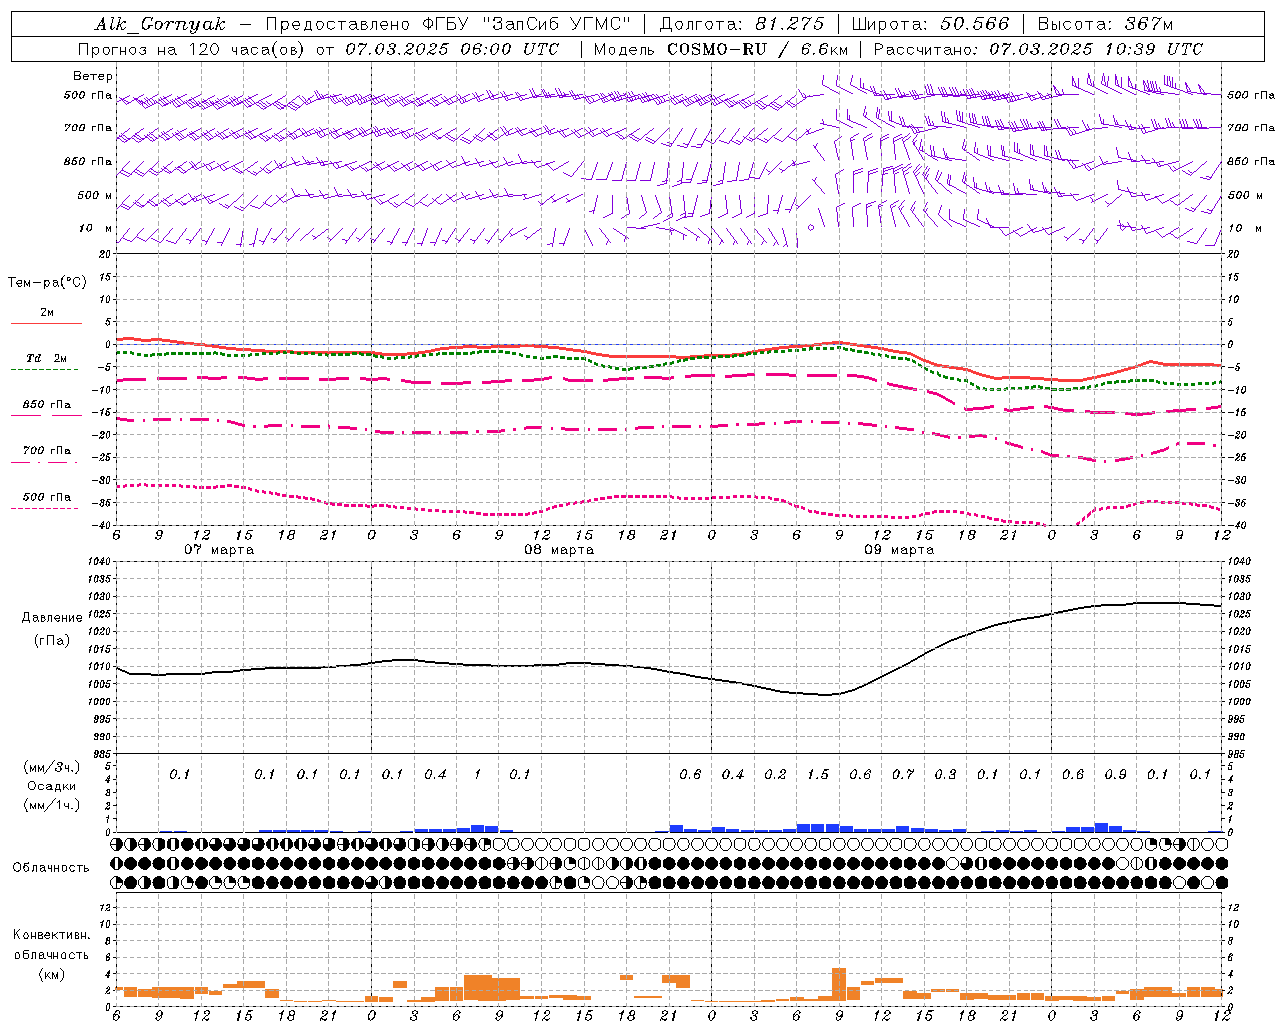The width and height of the screenshot is (1280, 1024).
Task: Click the tallest orange convective cloud bar
Action: pos(839,984)
